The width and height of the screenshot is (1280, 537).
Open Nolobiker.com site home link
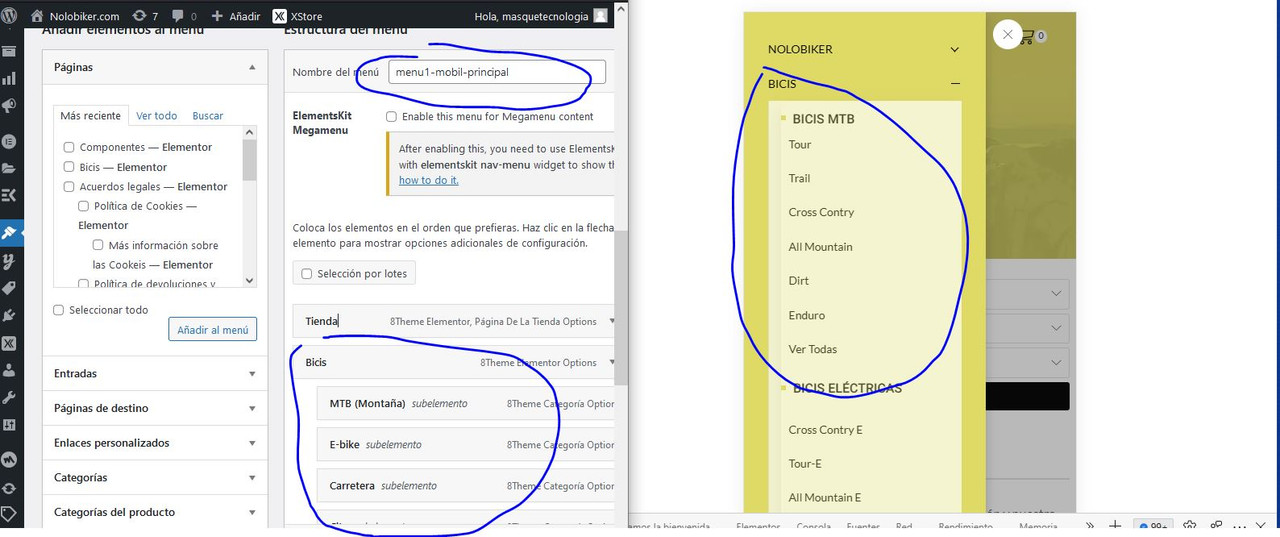[x=75, y=16]
